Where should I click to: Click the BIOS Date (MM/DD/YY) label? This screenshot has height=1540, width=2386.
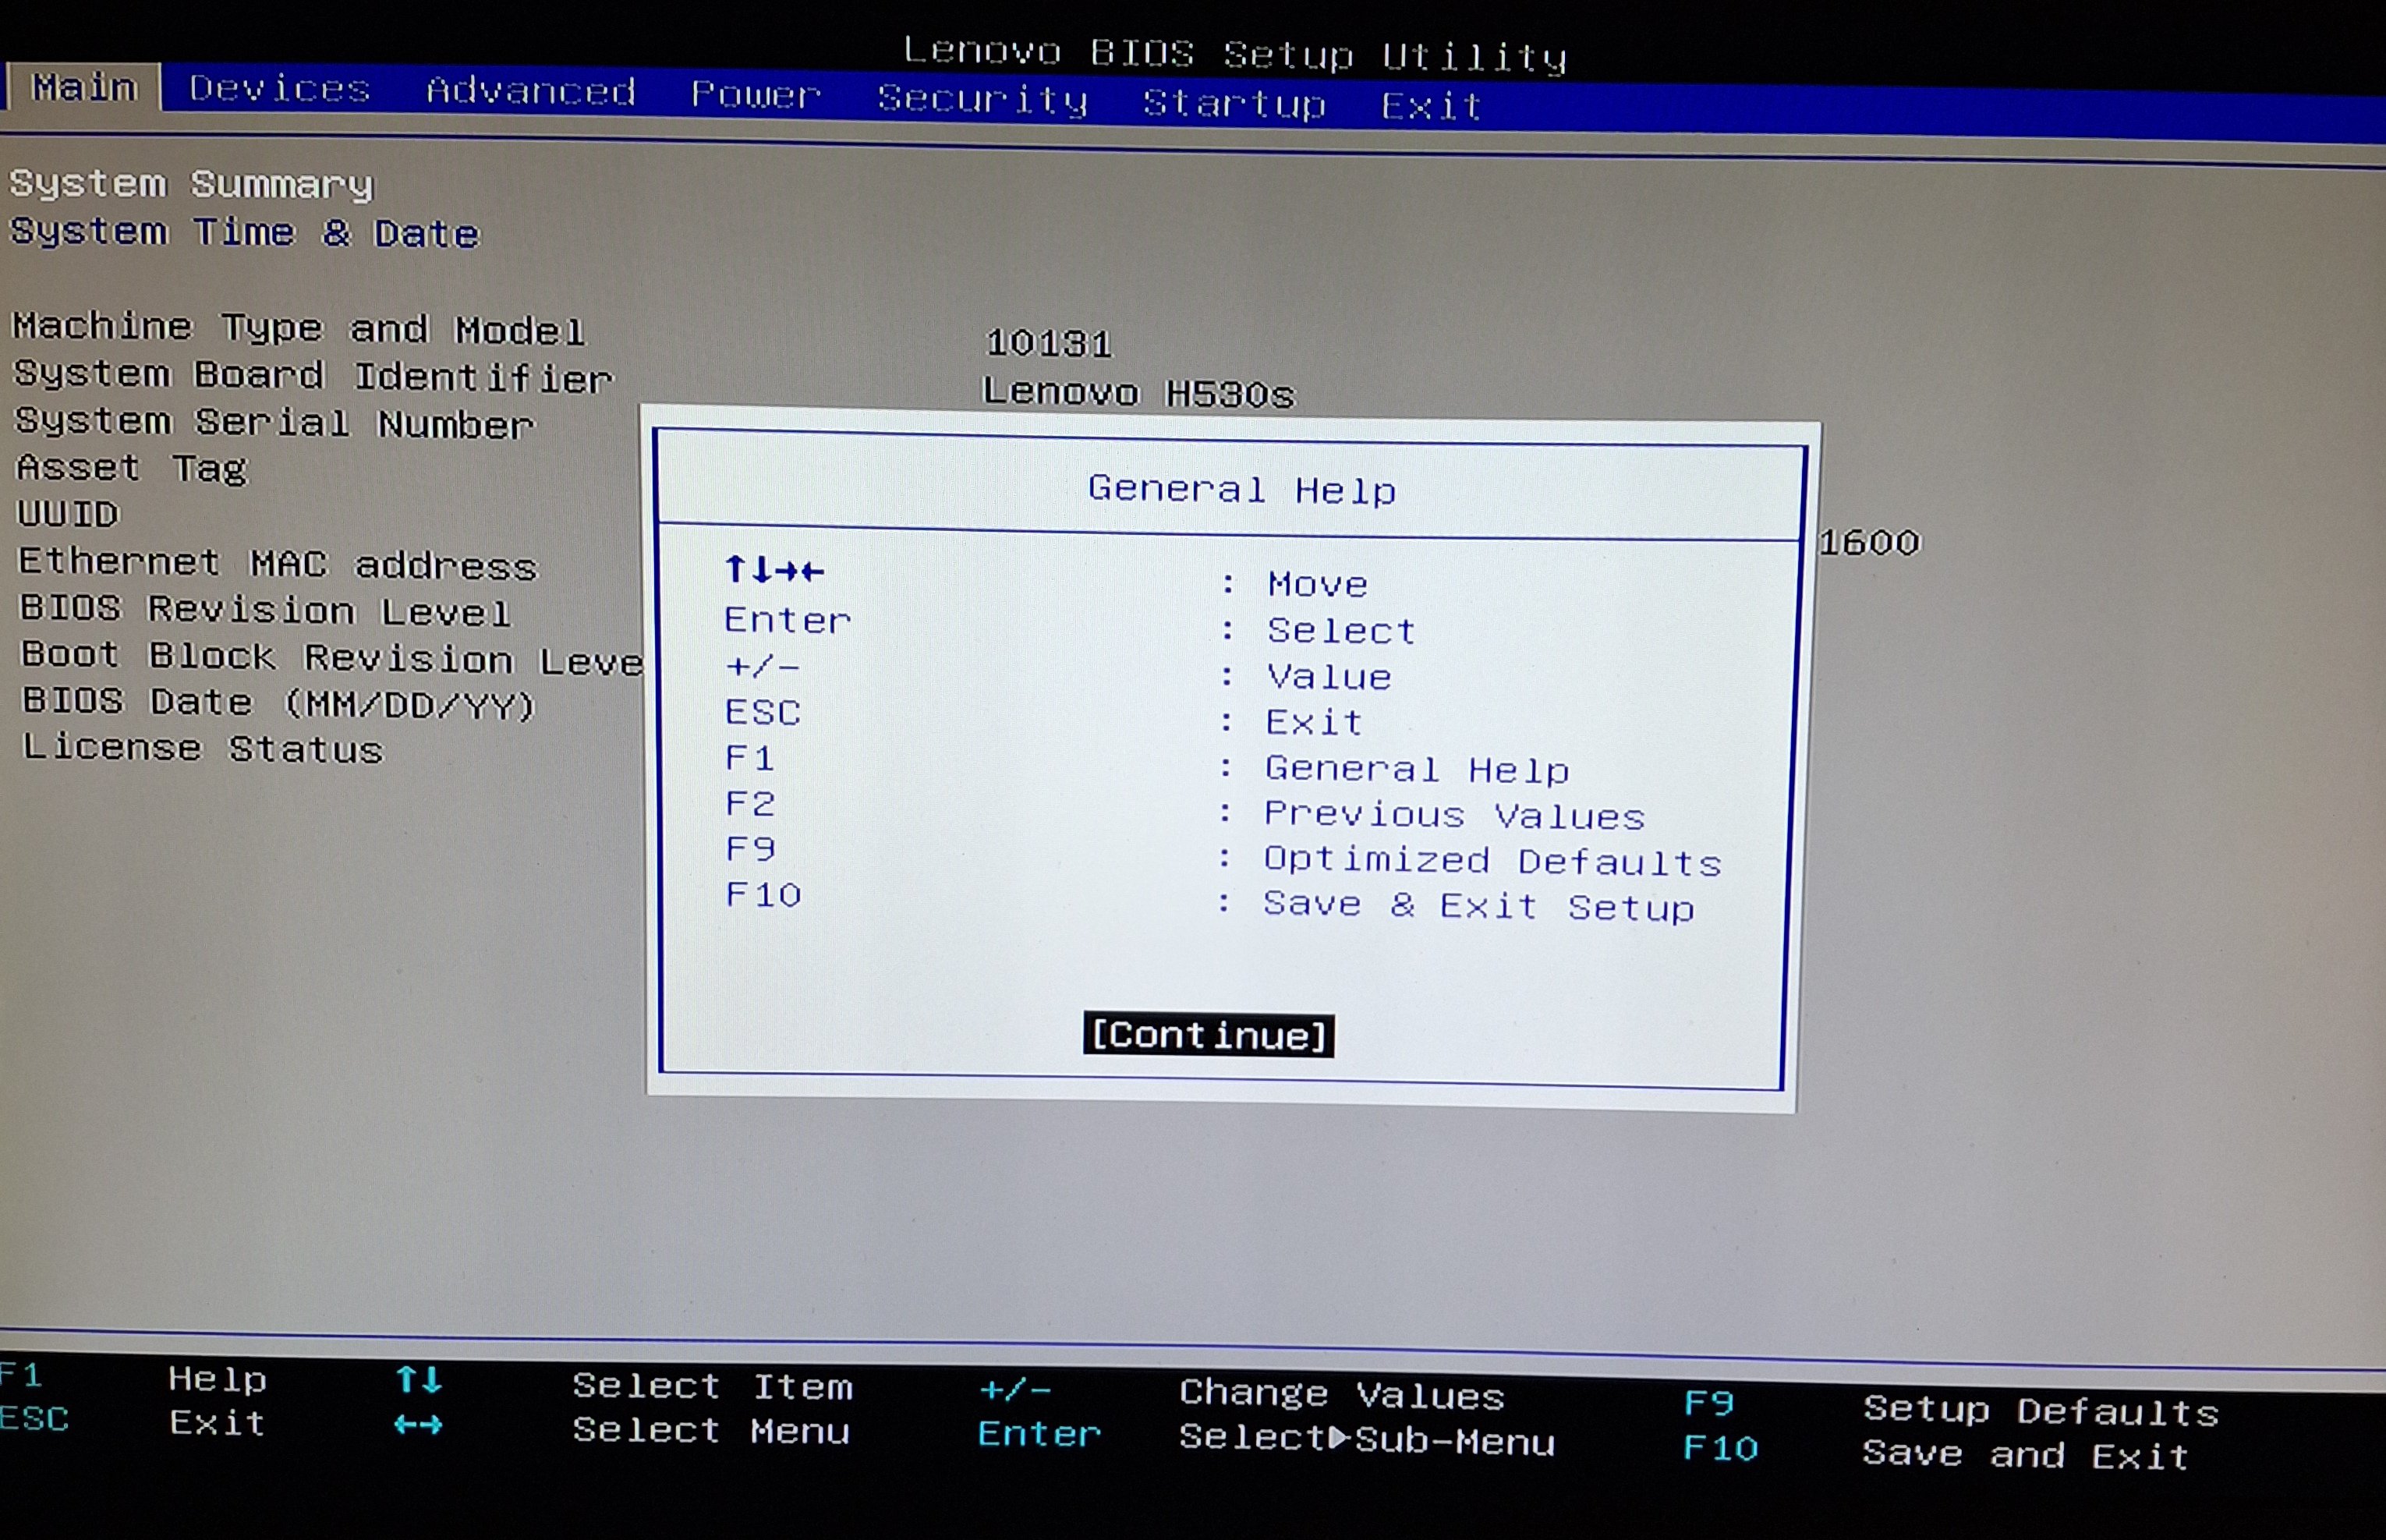coord(279,703)
